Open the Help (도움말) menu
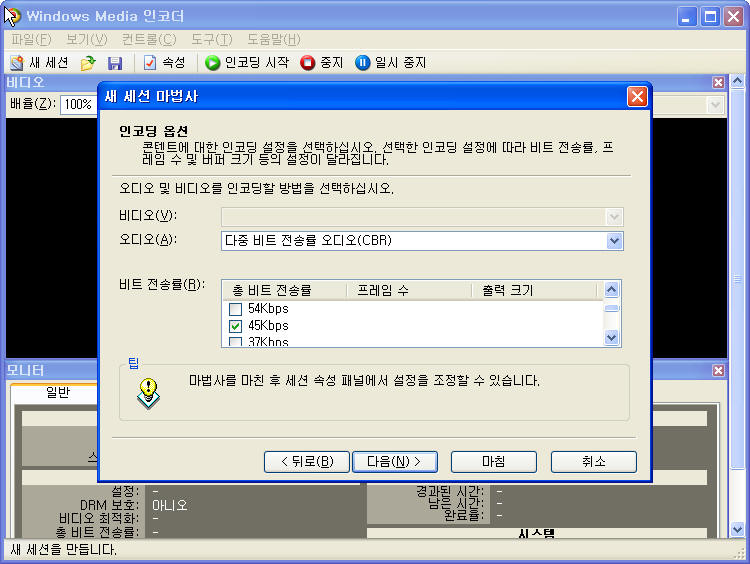The width and height of the screenshot is (750, 564). (x=274, y=39)
